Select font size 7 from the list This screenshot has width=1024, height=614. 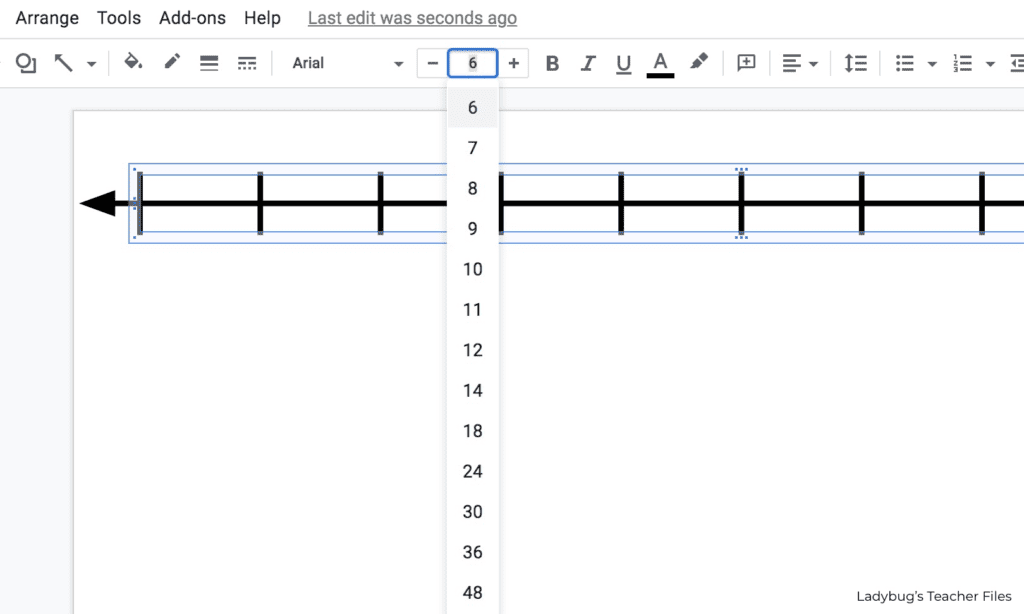click(x=473, y=148)
